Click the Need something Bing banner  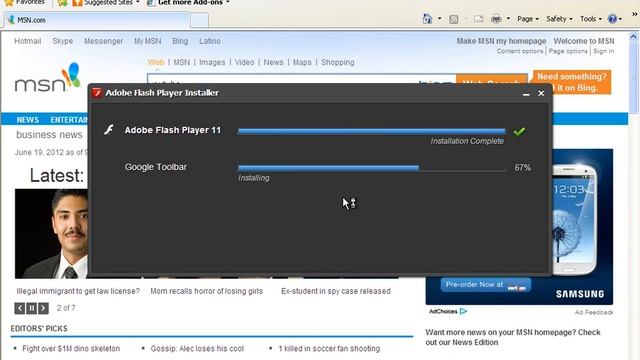coord(572,82)
